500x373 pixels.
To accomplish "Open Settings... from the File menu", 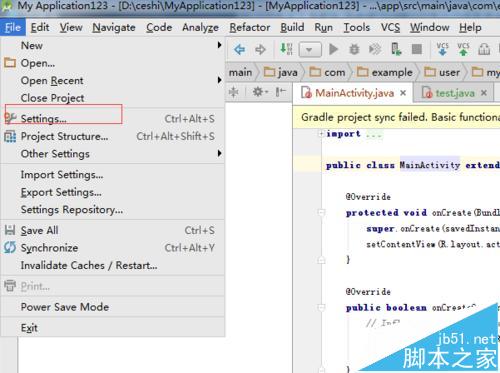I will click(x=113, y=119).
